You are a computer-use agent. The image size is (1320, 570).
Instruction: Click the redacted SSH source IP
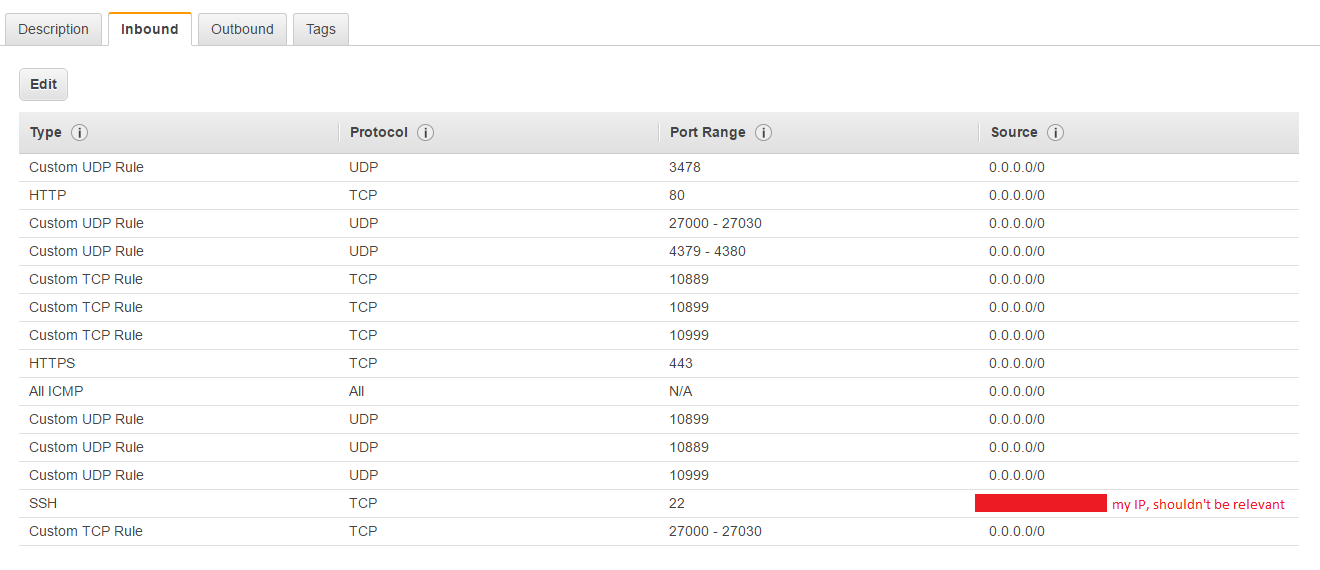pyautogui.click(x=1040, y=503)
